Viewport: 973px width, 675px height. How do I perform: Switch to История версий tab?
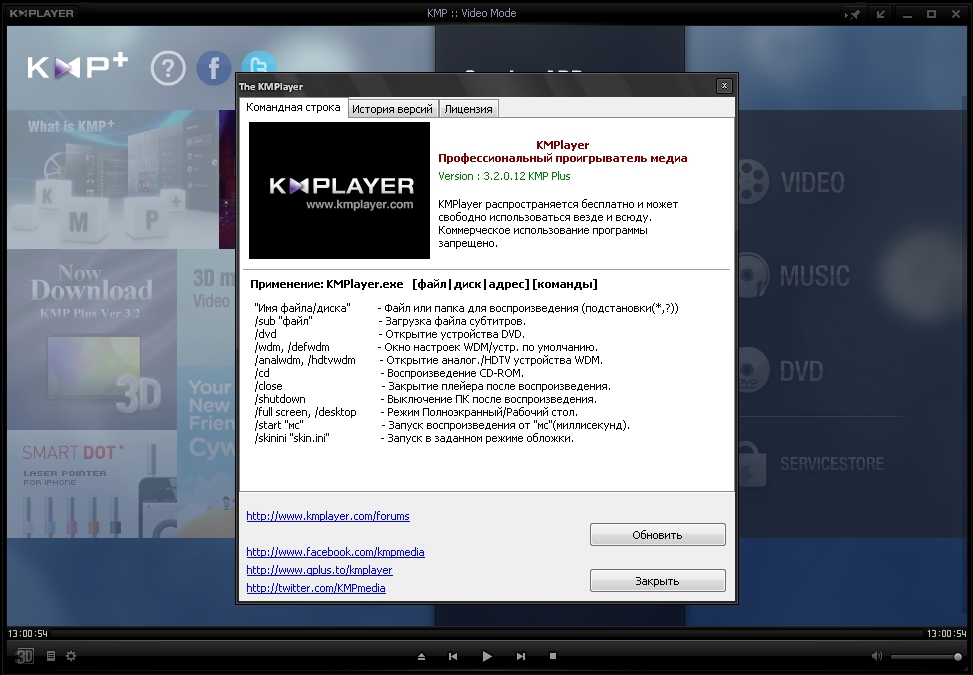point(392,109)
